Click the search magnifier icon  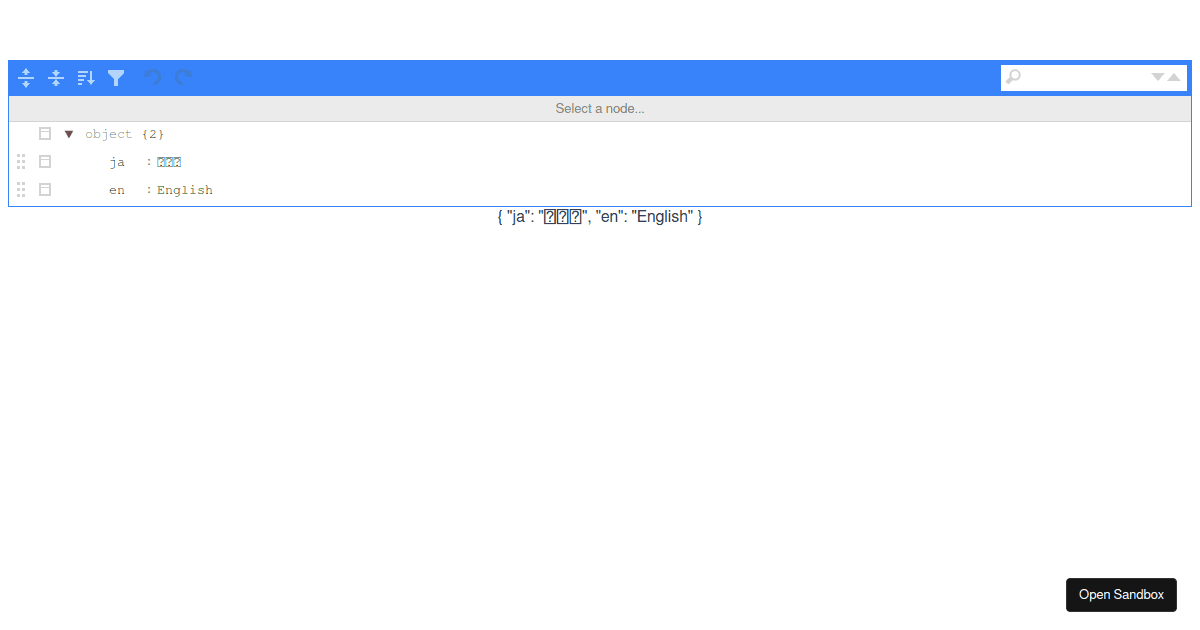pyautogui.click(x=1014, y=77)
